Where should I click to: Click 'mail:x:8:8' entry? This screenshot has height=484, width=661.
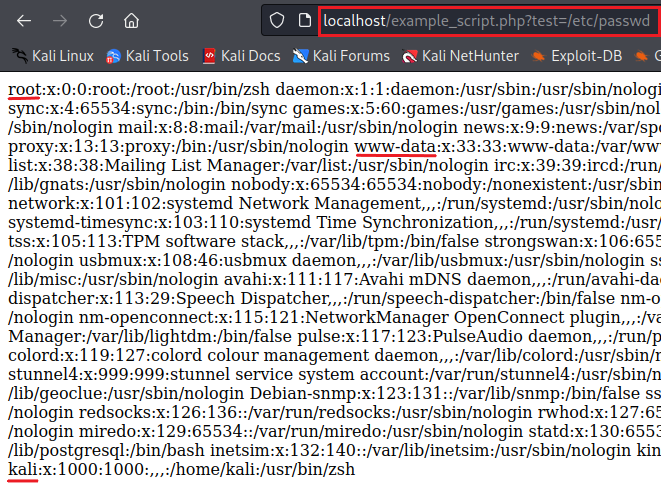(157, 127)
